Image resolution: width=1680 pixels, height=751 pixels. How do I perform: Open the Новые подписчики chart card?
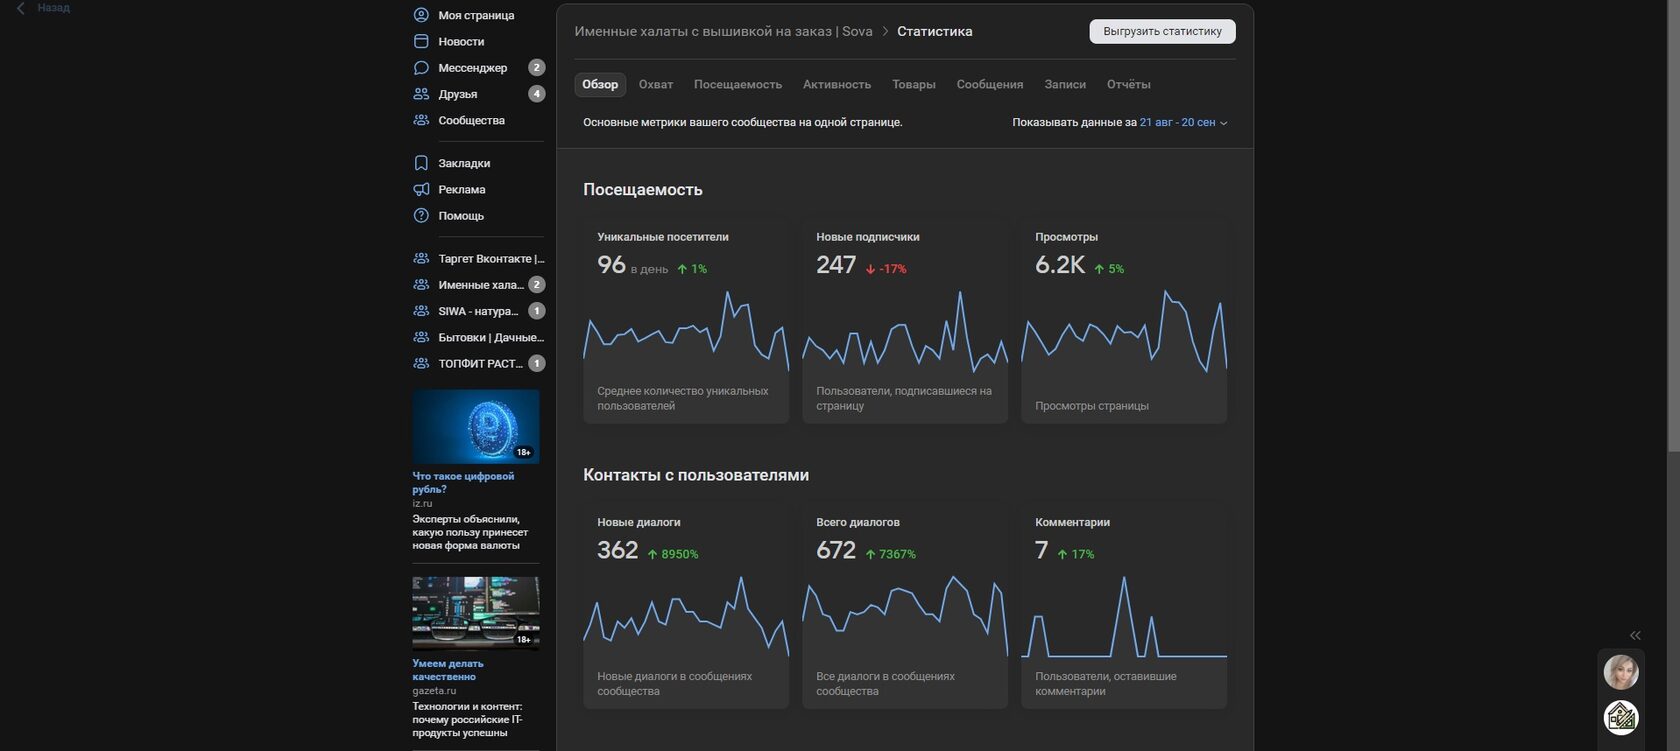(x=905, y=320)
